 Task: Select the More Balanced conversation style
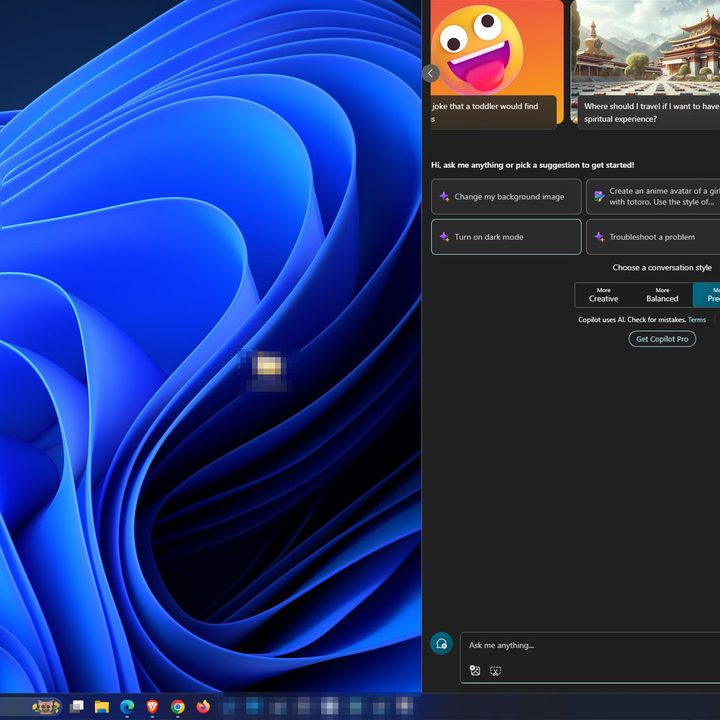point(662,295)
